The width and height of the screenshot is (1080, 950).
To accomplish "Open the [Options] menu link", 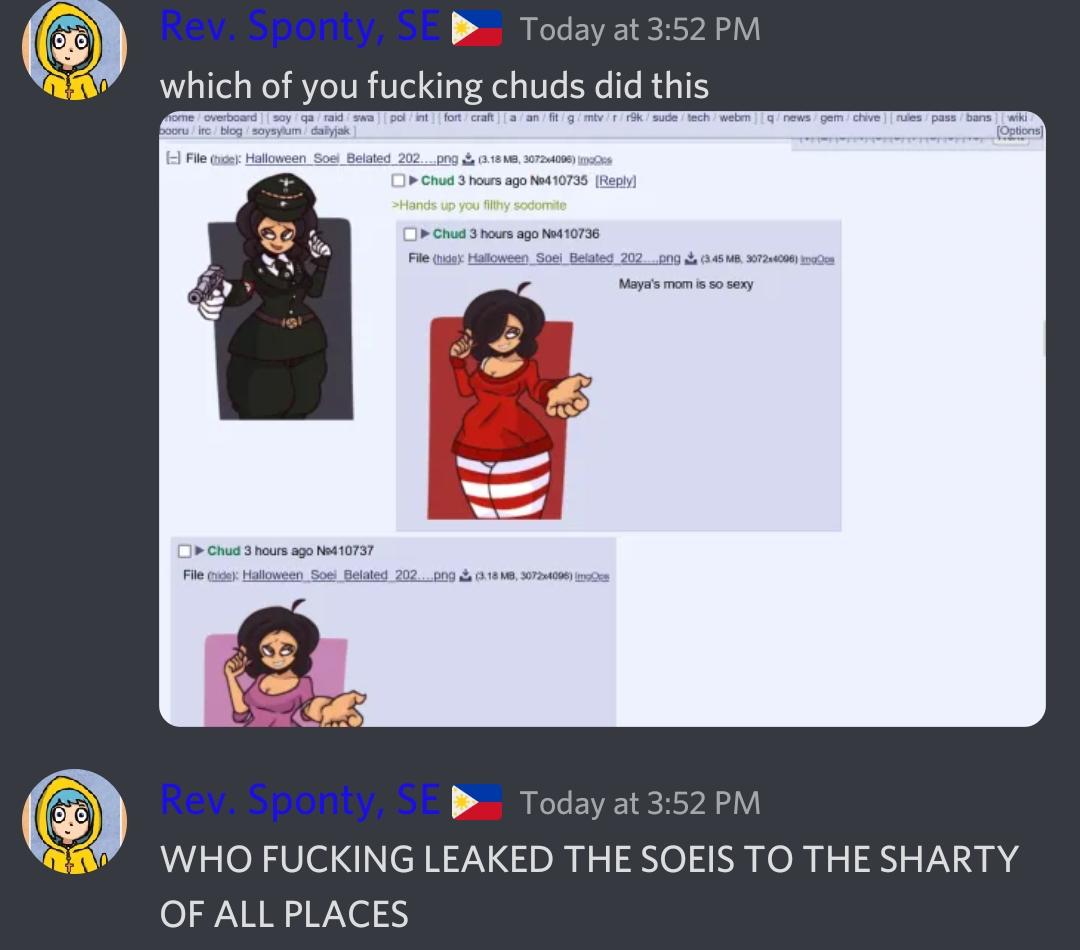I will pyautogui.click(x=1019, y=131).
